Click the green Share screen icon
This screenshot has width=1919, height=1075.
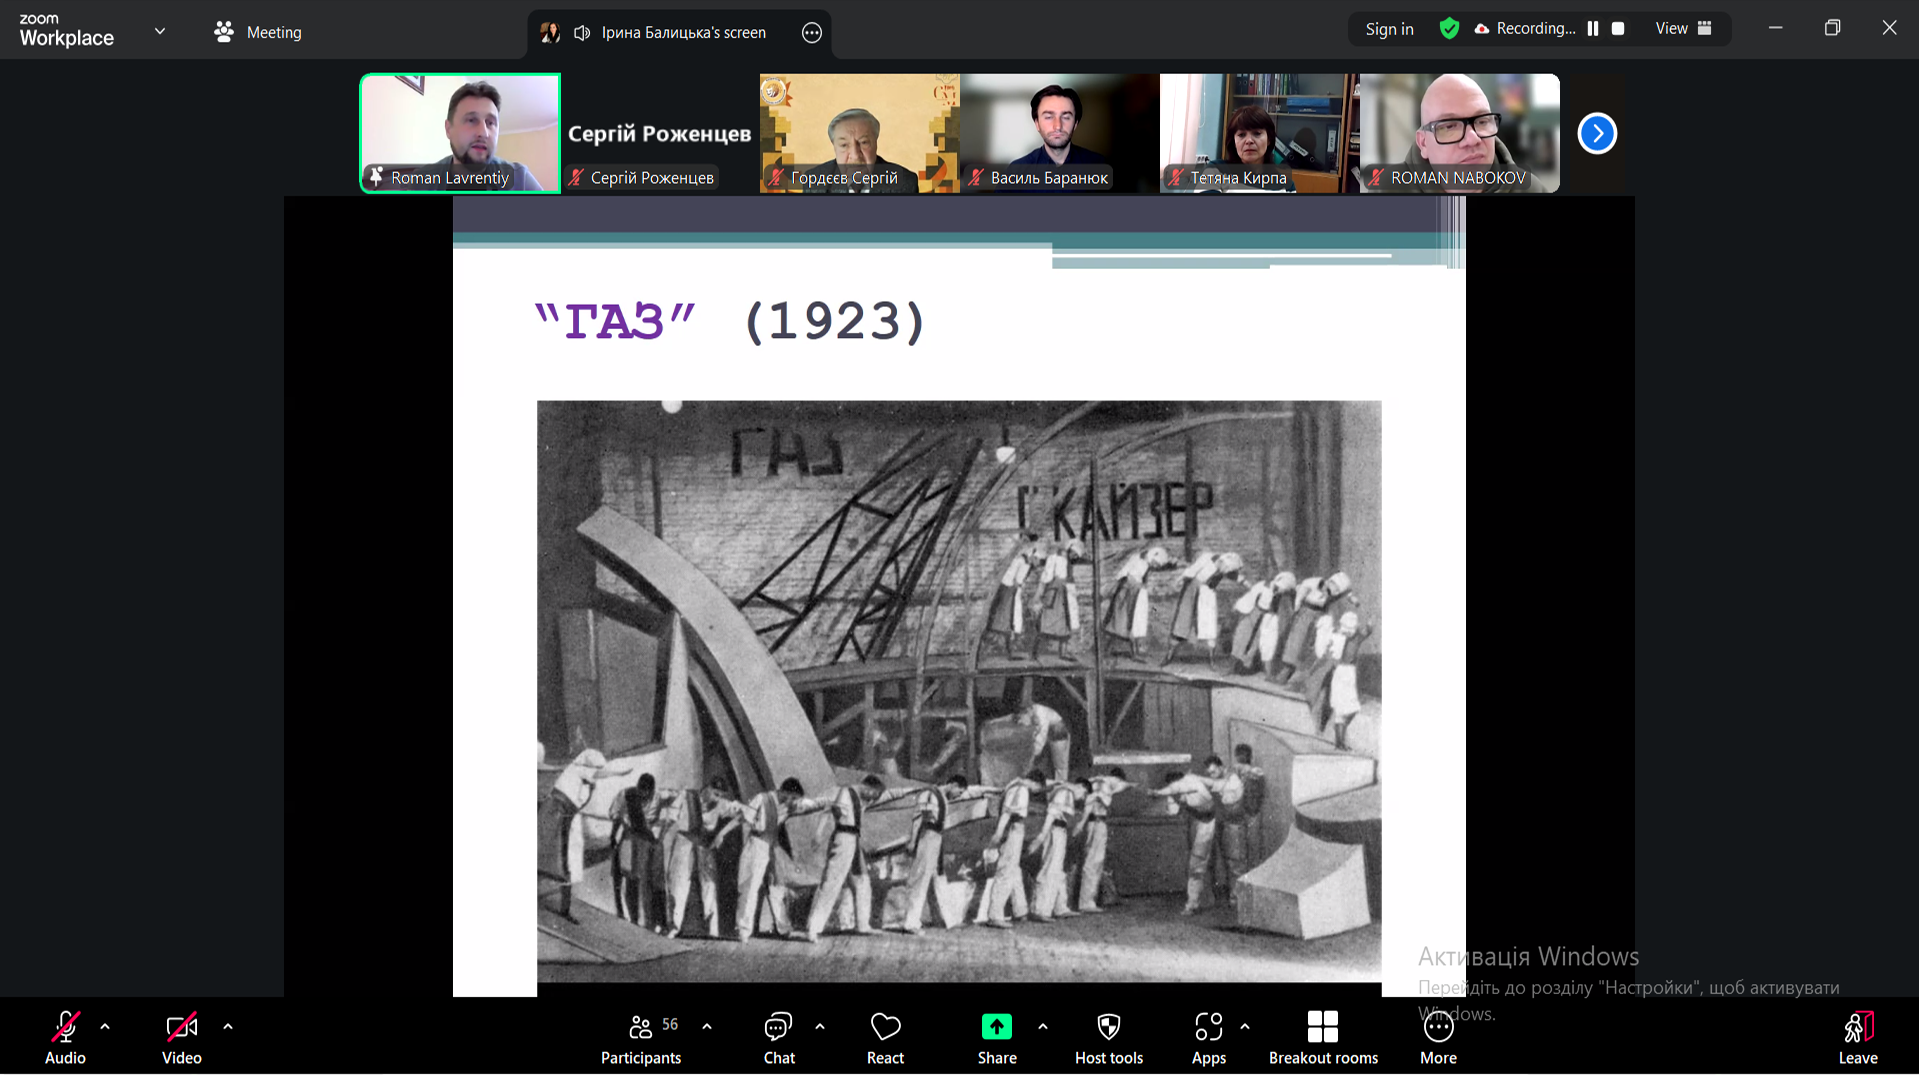coord(996,1028)
